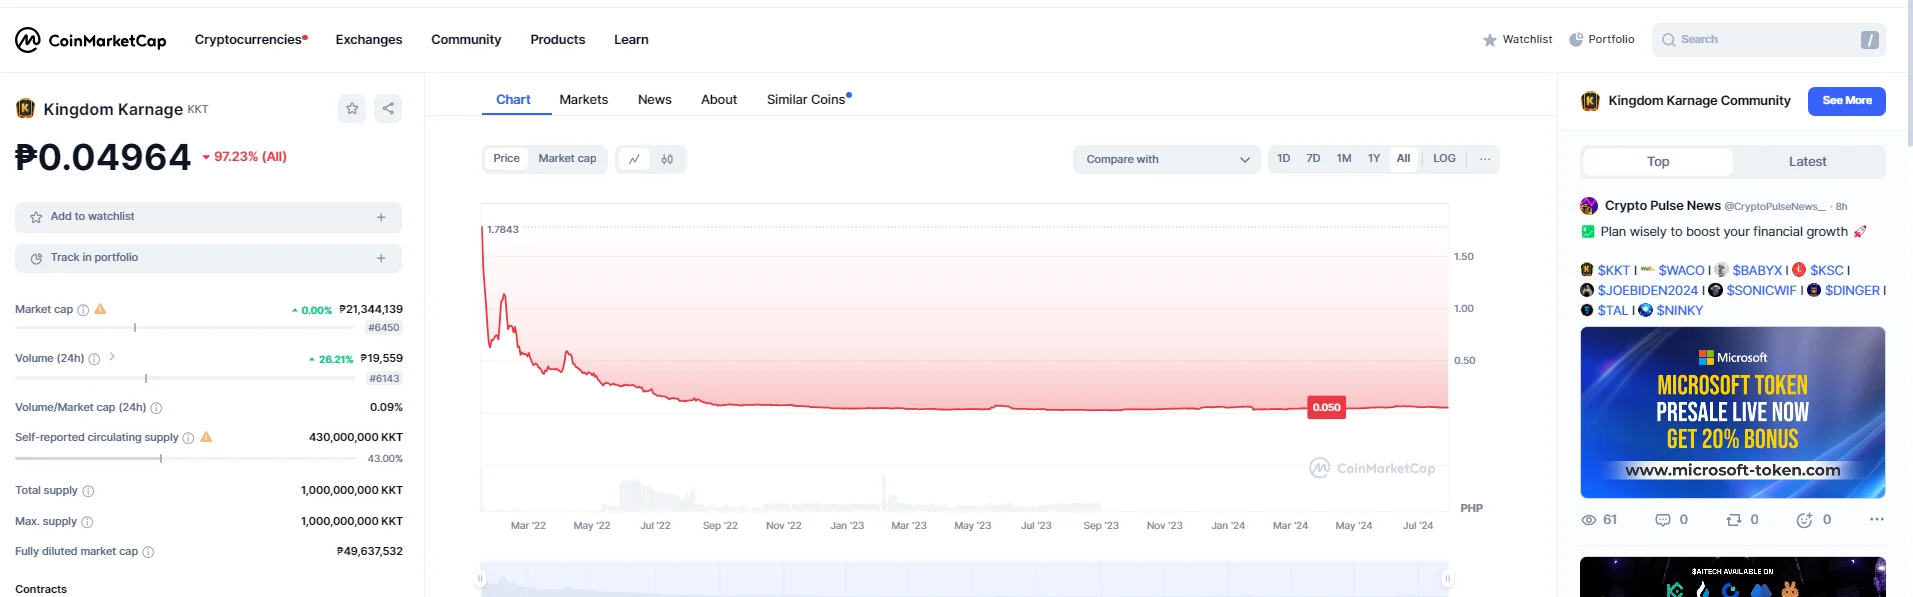Click circulating supply info icon
Screen dimensions: 1913x597
pyautogui.click(x=188, y=438)
